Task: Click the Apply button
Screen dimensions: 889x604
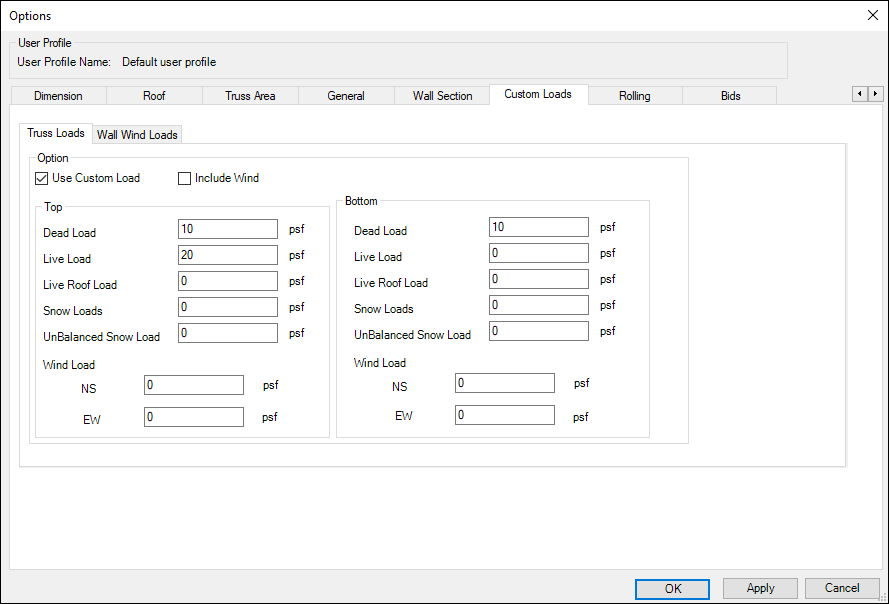Action: (x=760, y=588)
